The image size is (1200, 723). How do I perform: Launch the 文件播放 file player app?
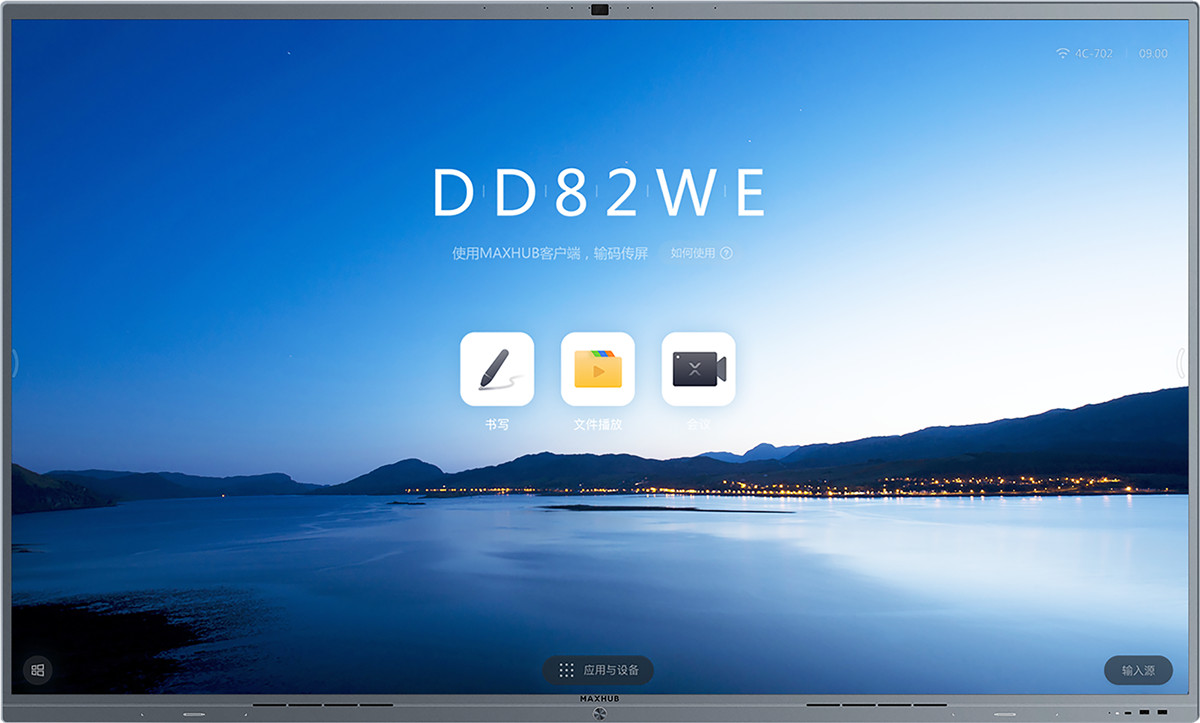click(598, 369)
